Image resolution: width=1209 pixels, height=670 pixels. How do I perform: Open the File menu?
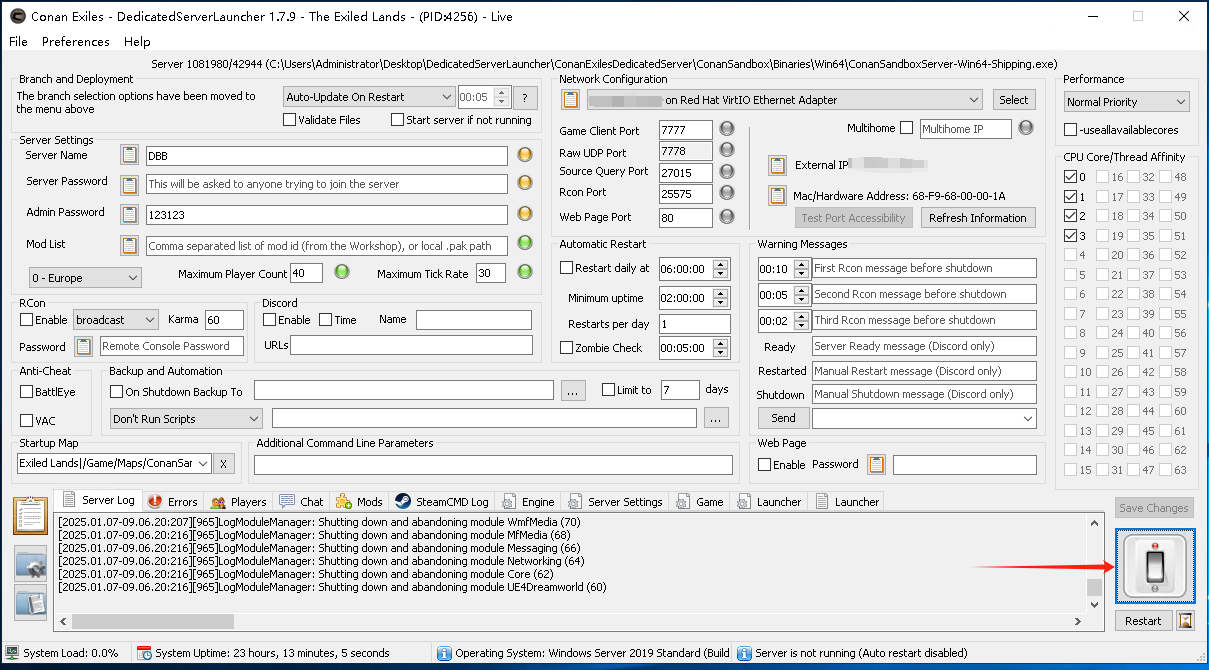(18, 42)
